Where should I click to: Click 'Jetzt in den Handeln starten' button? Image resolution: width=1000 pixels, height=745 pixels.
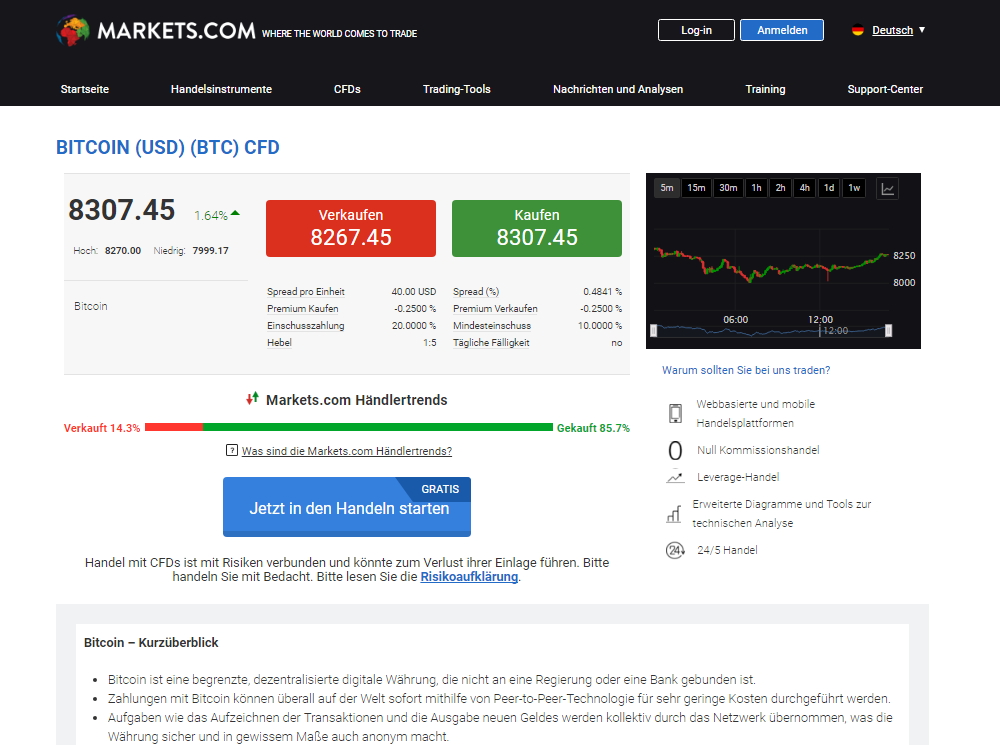(347, 506)
